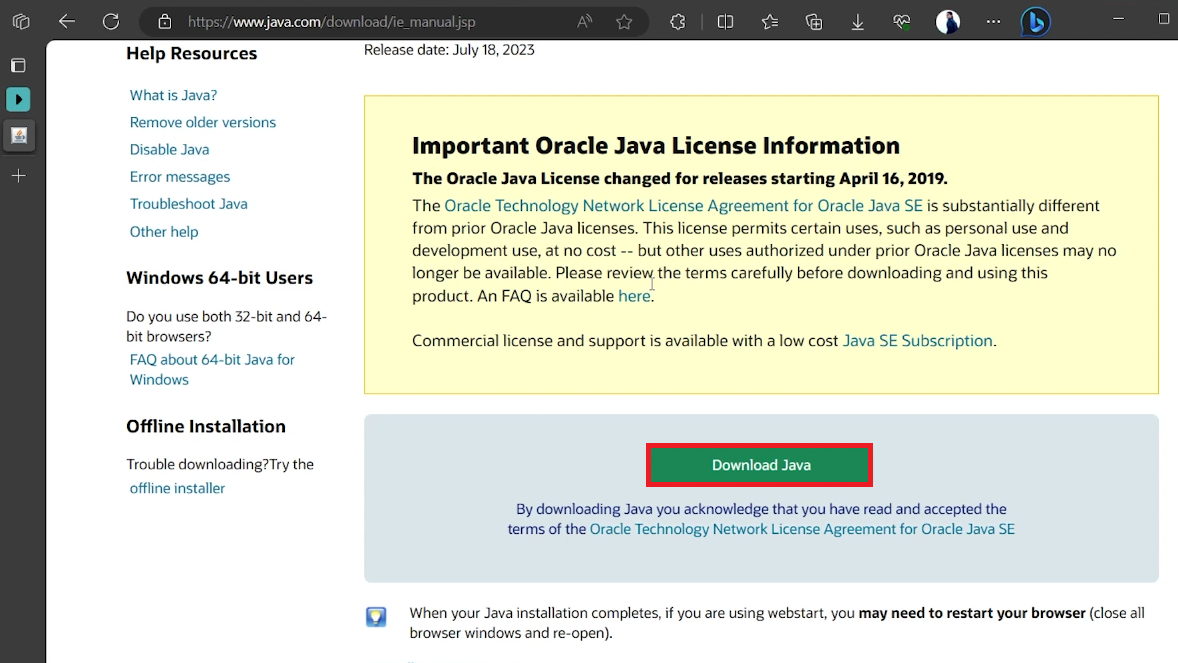Open the offline installer link
The width and height of the screenshot is (1178, 663).
pos(177,488)
